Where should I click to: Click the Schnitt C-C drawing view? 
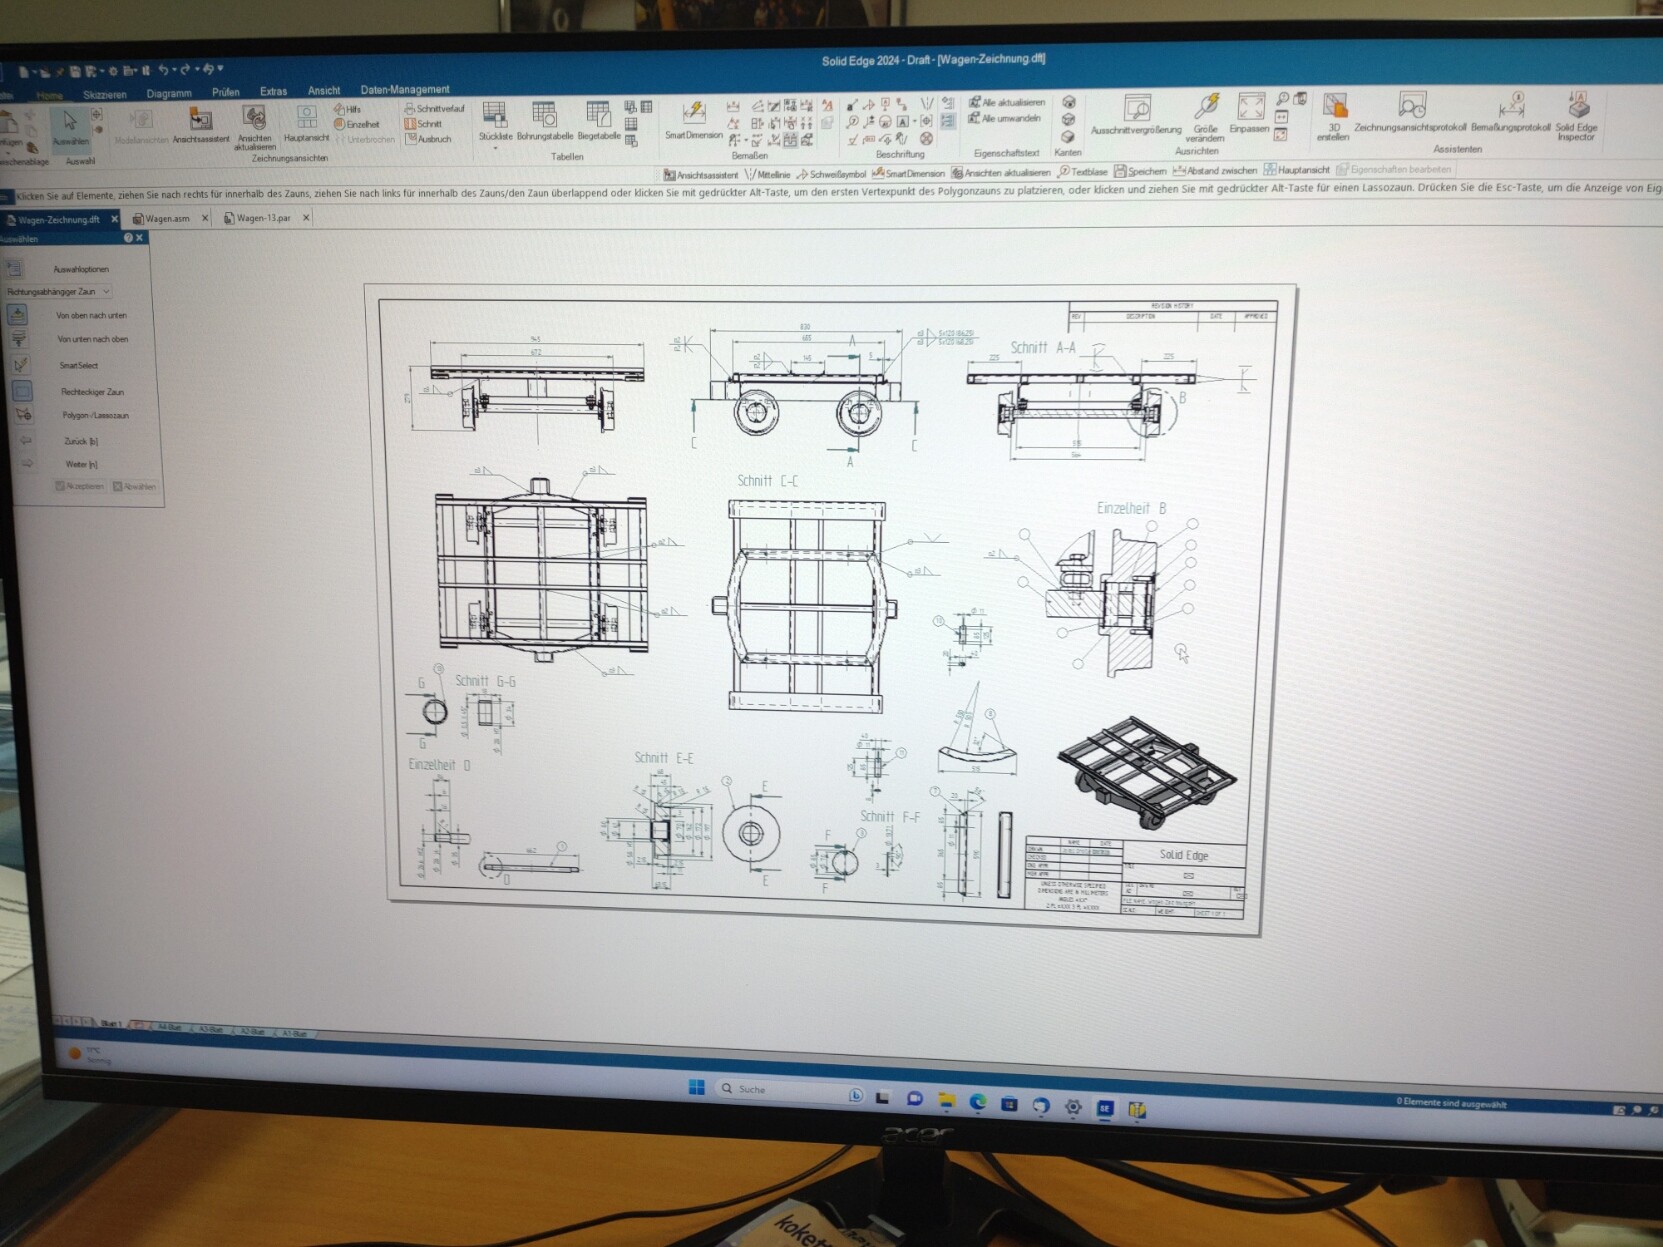point(805,604)
